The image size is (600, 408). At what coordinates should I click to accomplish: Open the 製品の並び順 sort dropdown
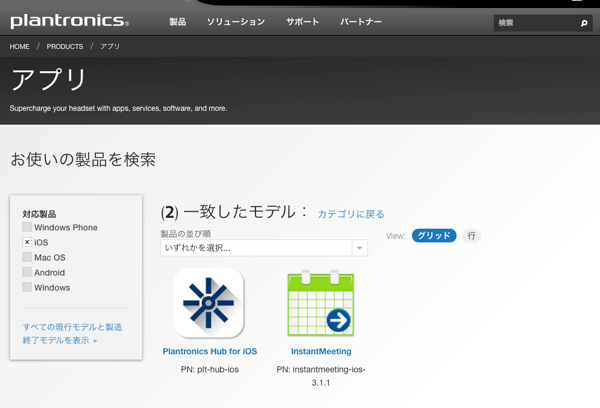[264, 248]
